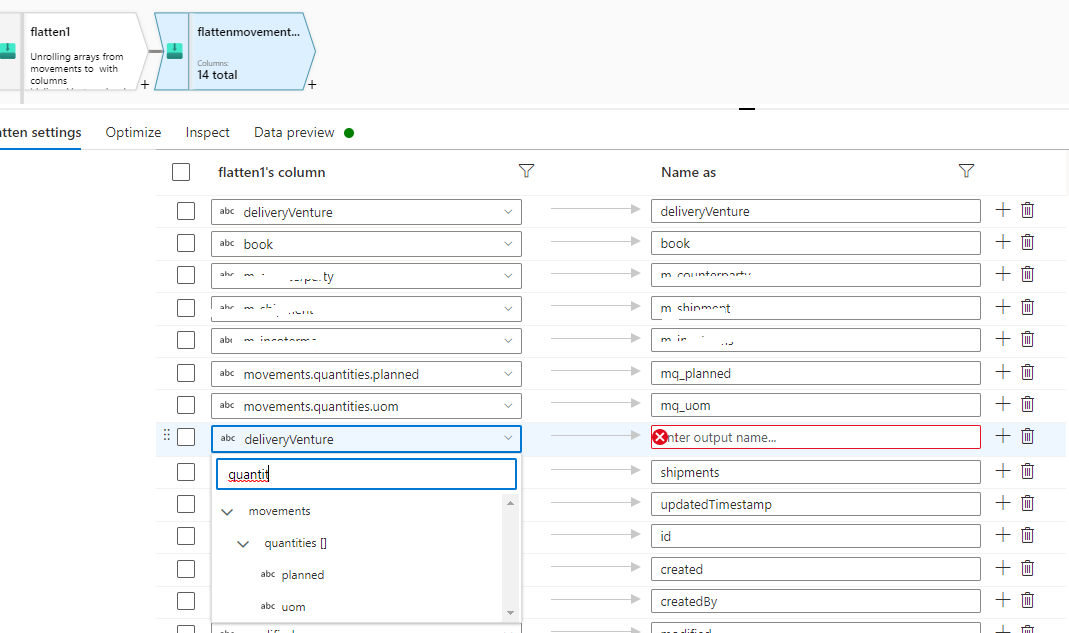Delete the mq_planned mapping row
The height and width of the screenshot is (633, 1069).
[x=1027, y=372]
